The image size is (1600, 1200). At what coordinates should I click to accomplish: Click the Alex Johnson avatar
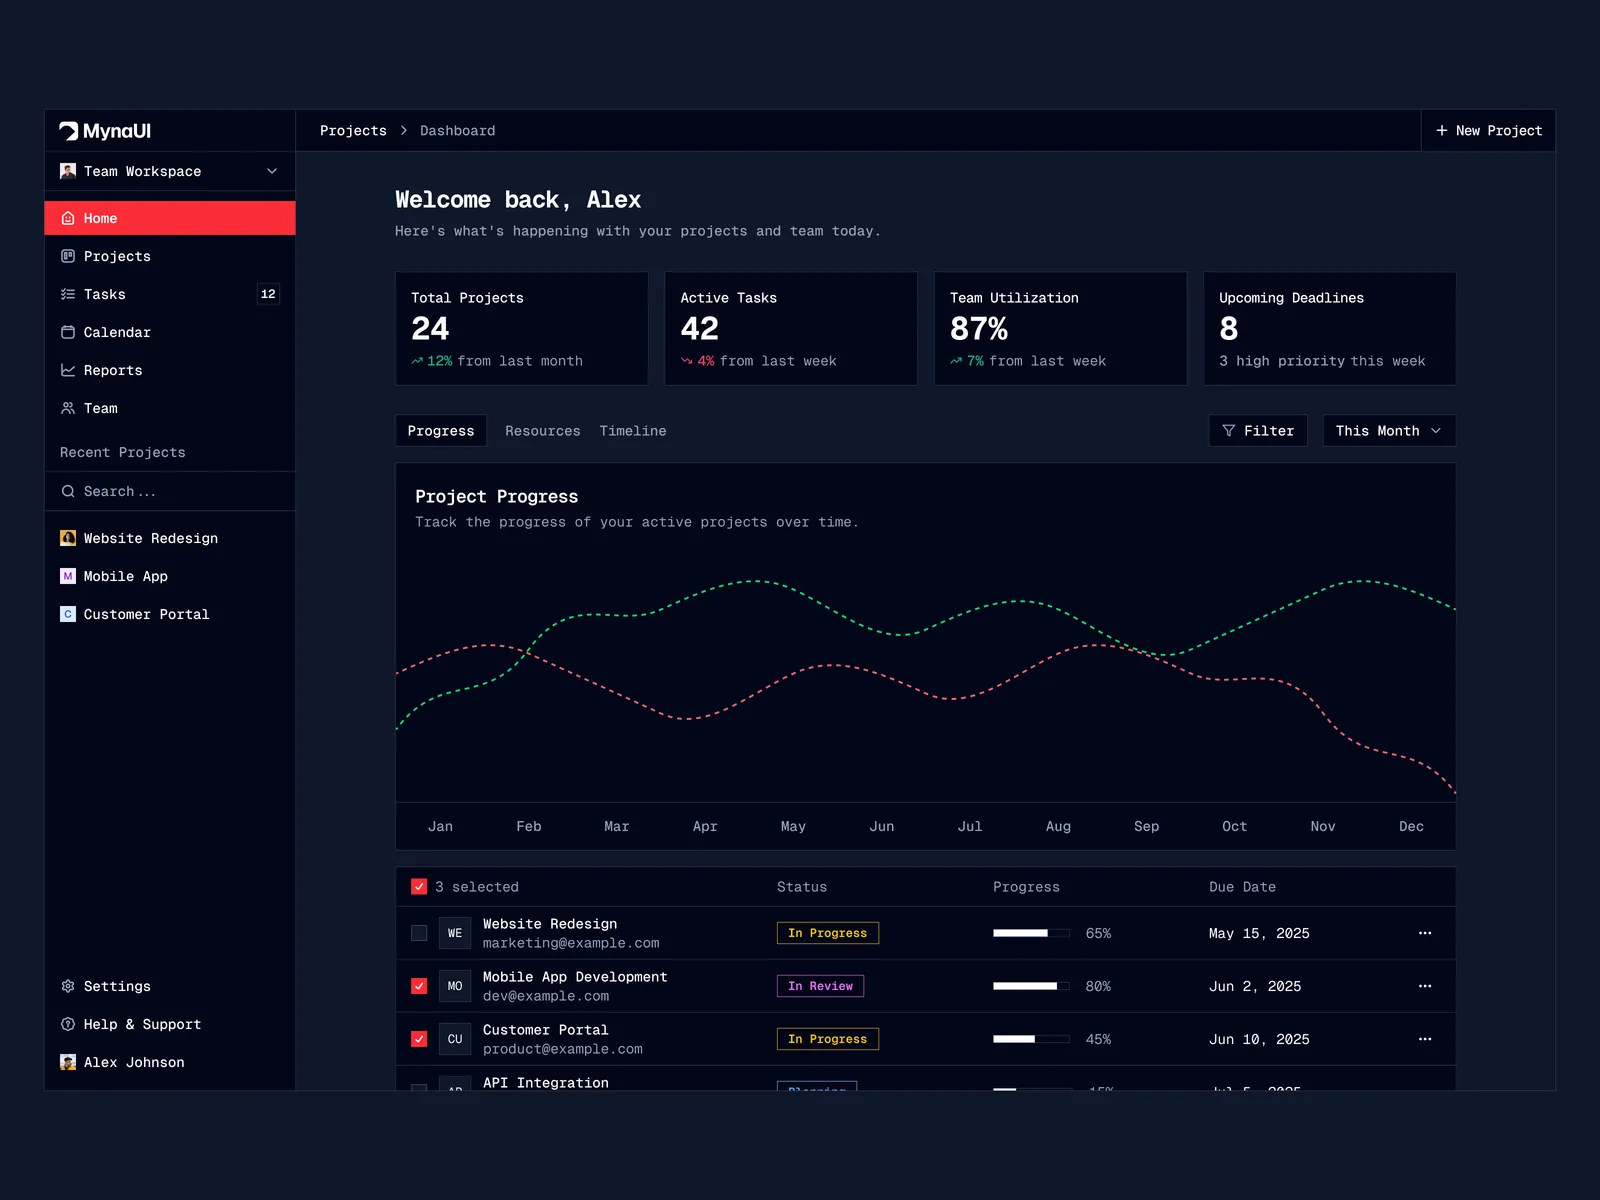point(68,1062)
